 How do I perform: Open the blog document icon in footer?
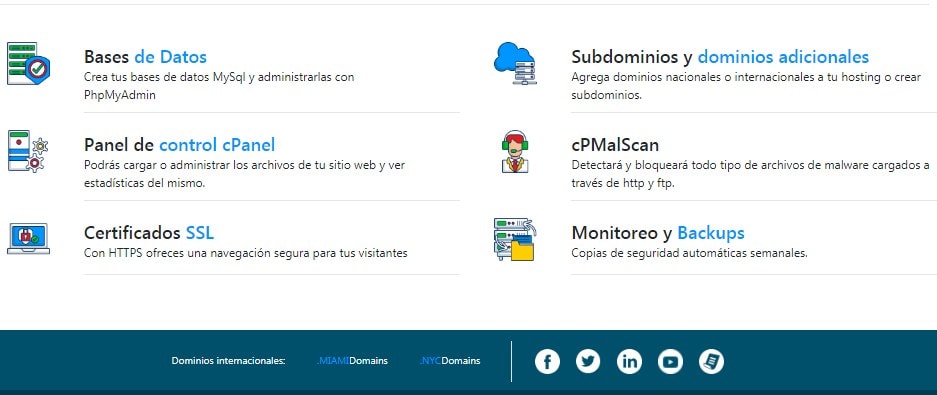pos(711,362)
